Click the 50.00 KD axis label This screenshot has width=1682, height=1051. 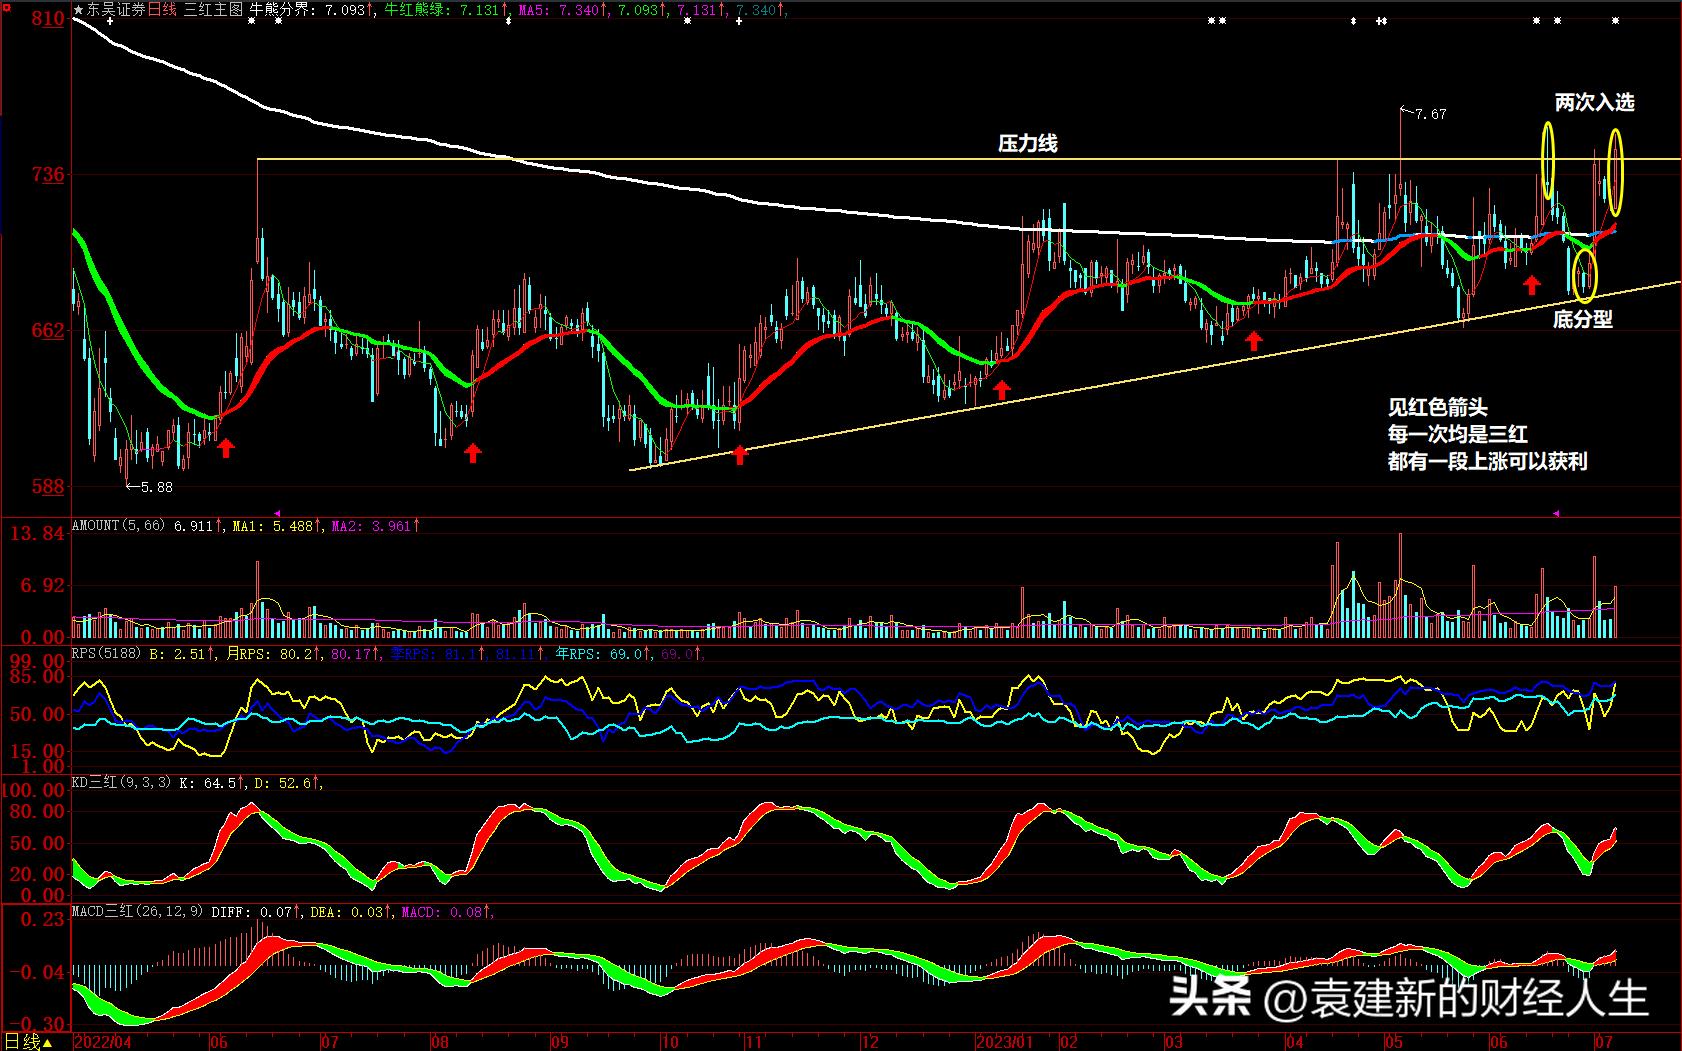(37, 843)
